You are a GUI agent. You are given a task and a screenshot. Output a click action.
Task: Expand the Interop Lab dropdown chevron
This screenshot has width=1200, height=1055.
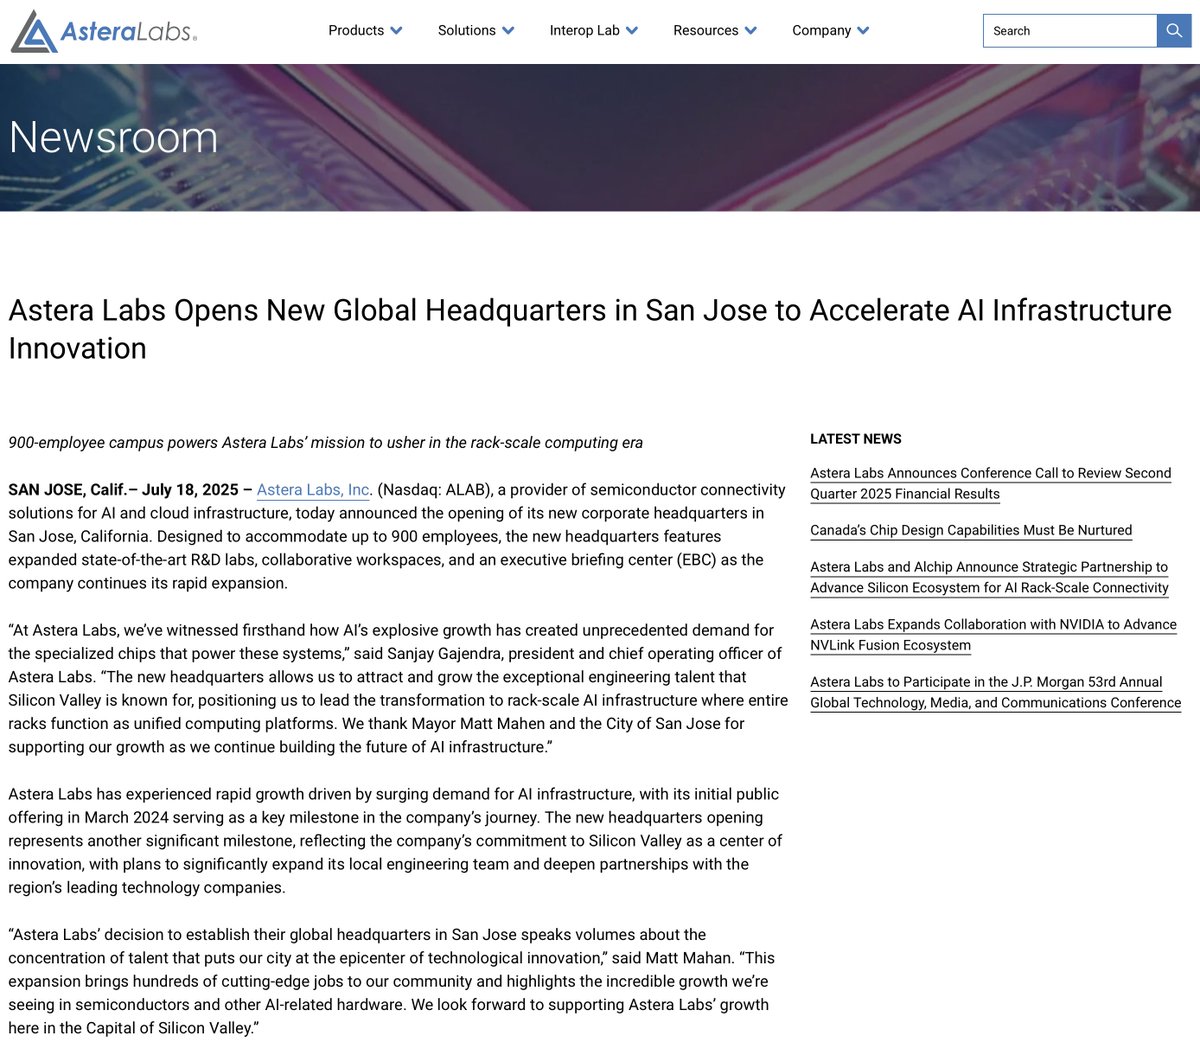tap(632, 31)
